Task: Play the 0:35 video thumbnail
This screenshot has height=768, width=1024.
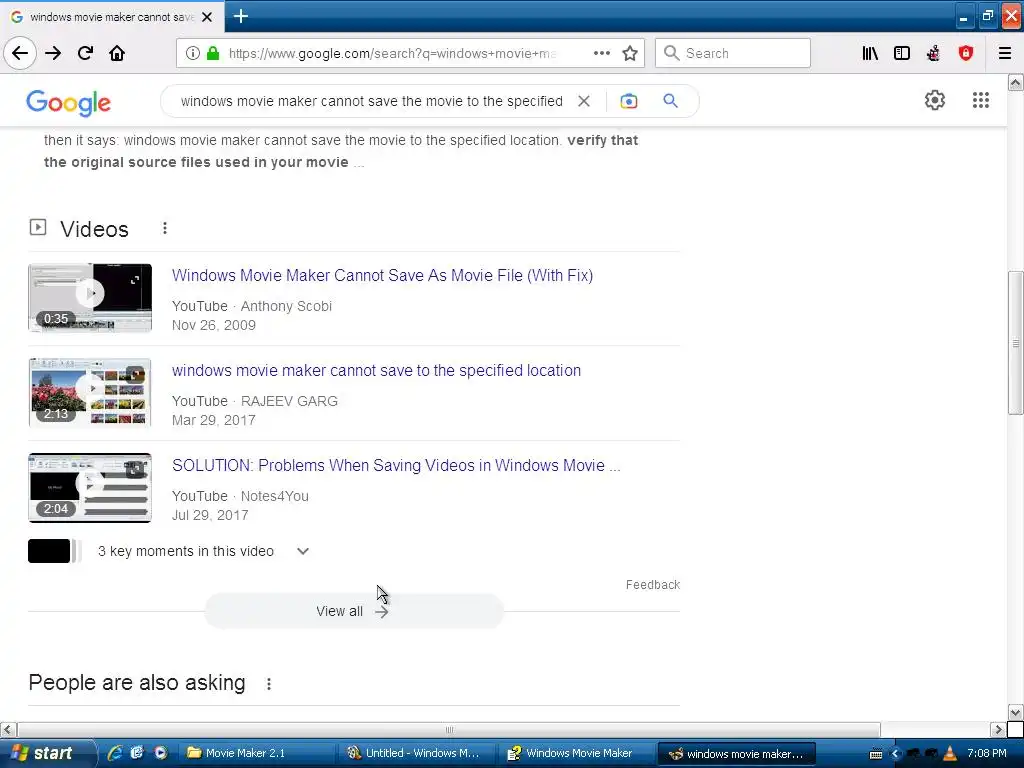Action: 90,298
